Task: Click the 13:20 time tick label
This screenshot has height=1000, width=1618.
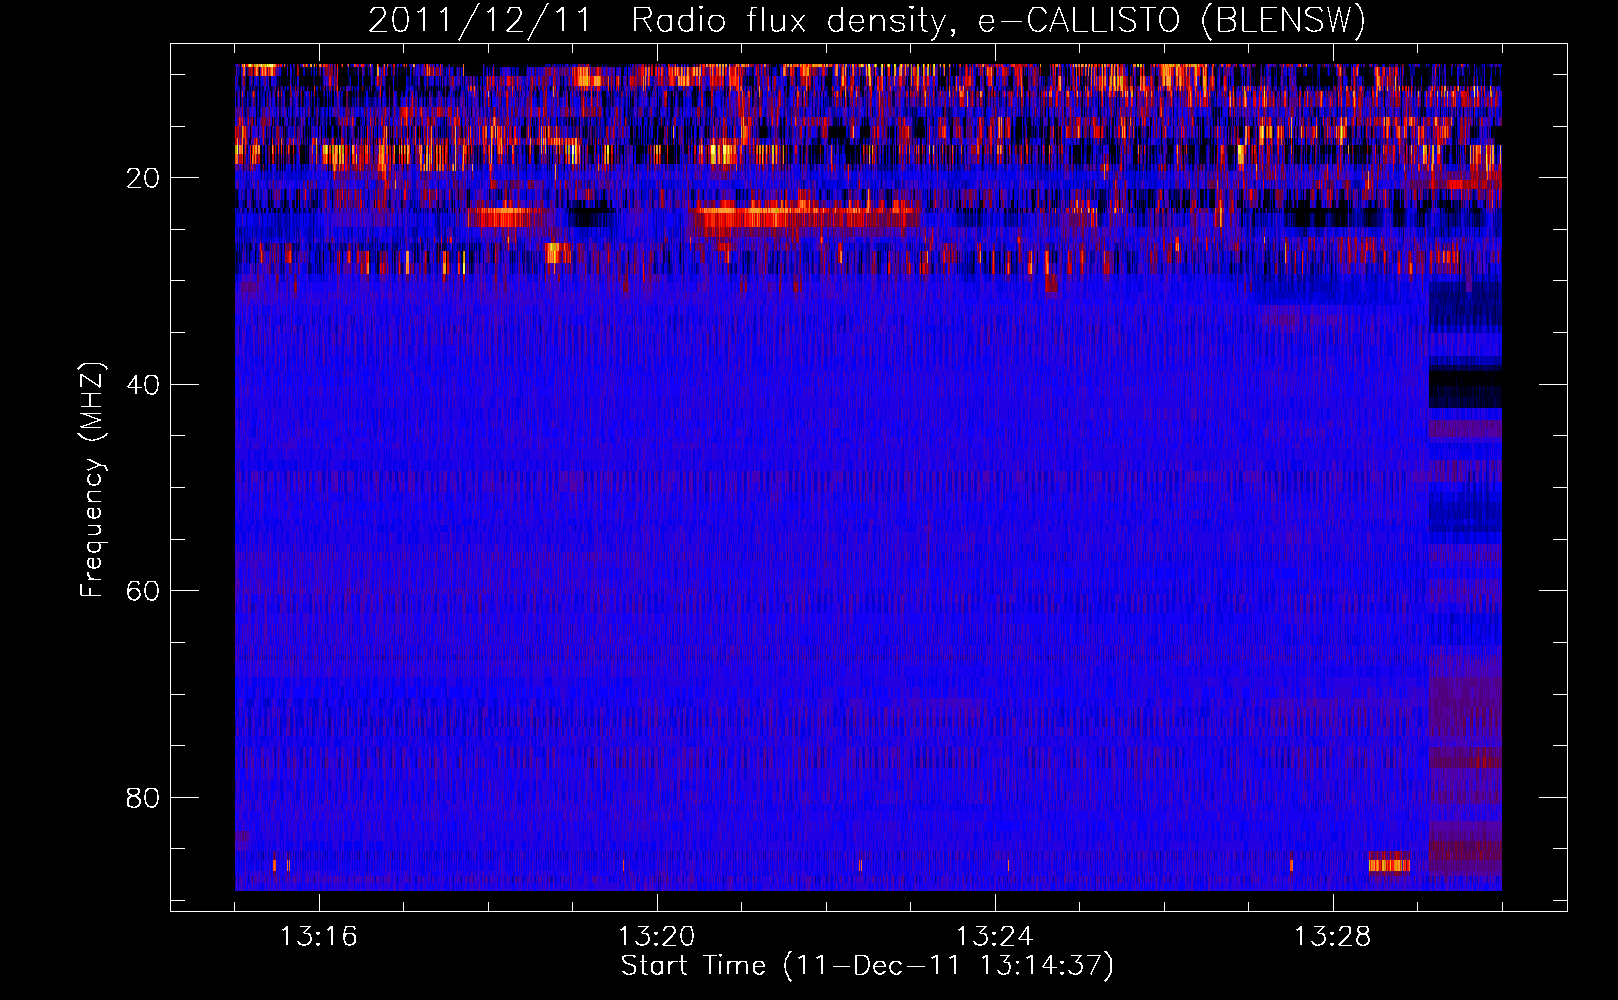Action: [656, 937]
